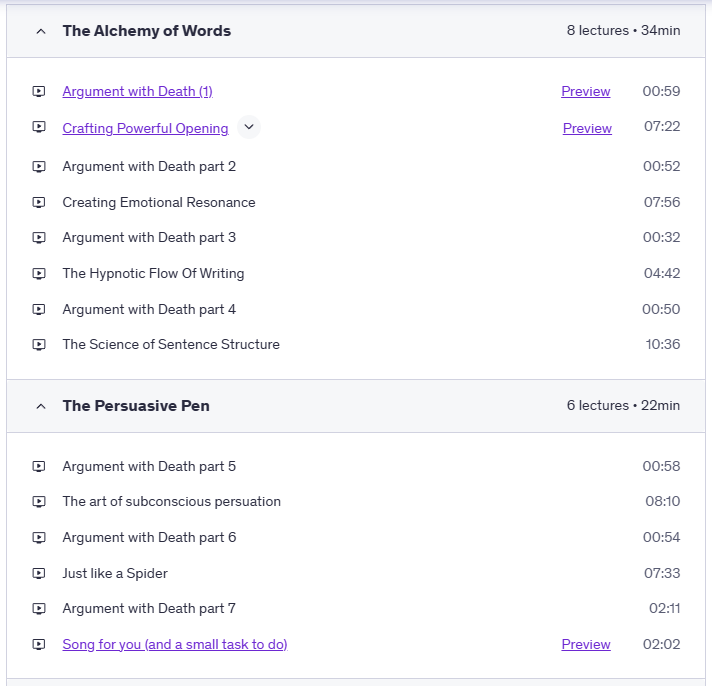Preview the Song for you lecture
712x686 pixels.
585,644
